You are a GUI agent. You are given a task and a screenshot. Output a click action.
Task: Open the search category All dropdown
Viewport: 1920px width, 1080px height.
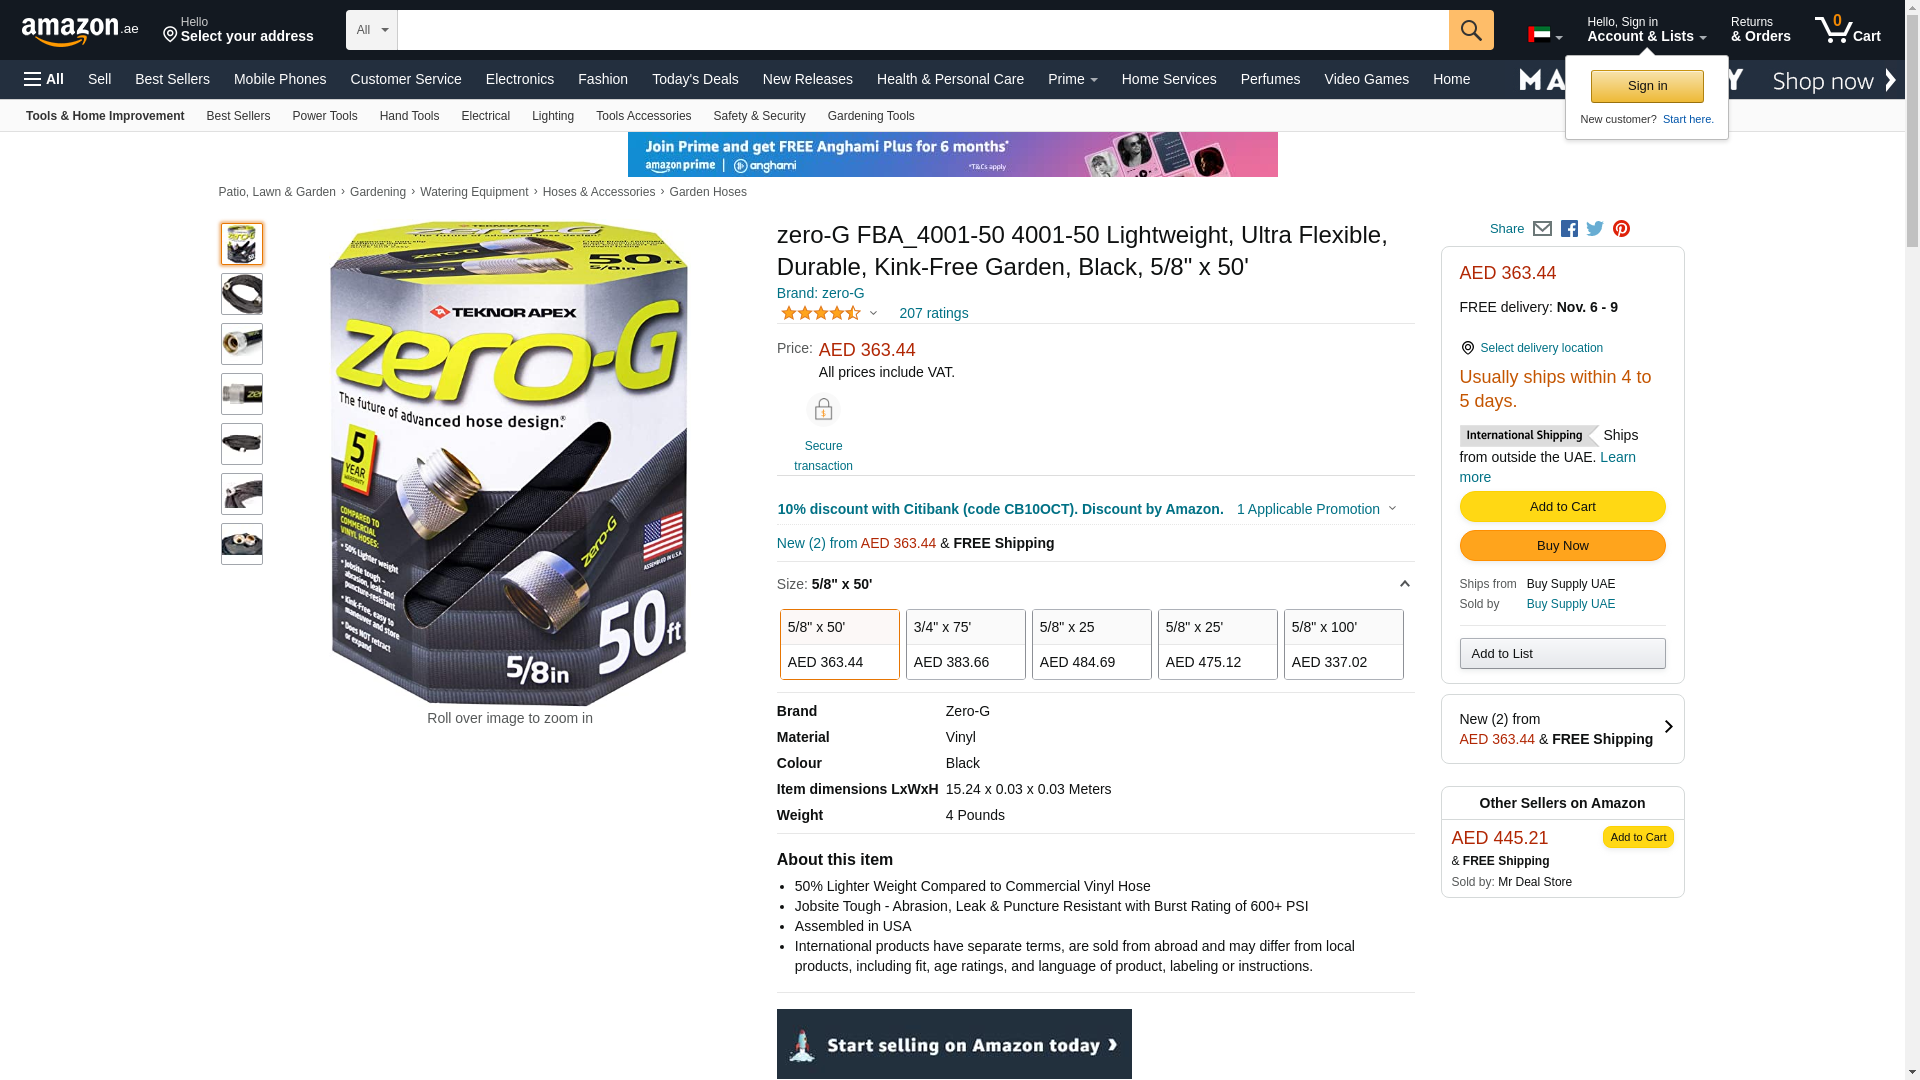tap(372, 30)
